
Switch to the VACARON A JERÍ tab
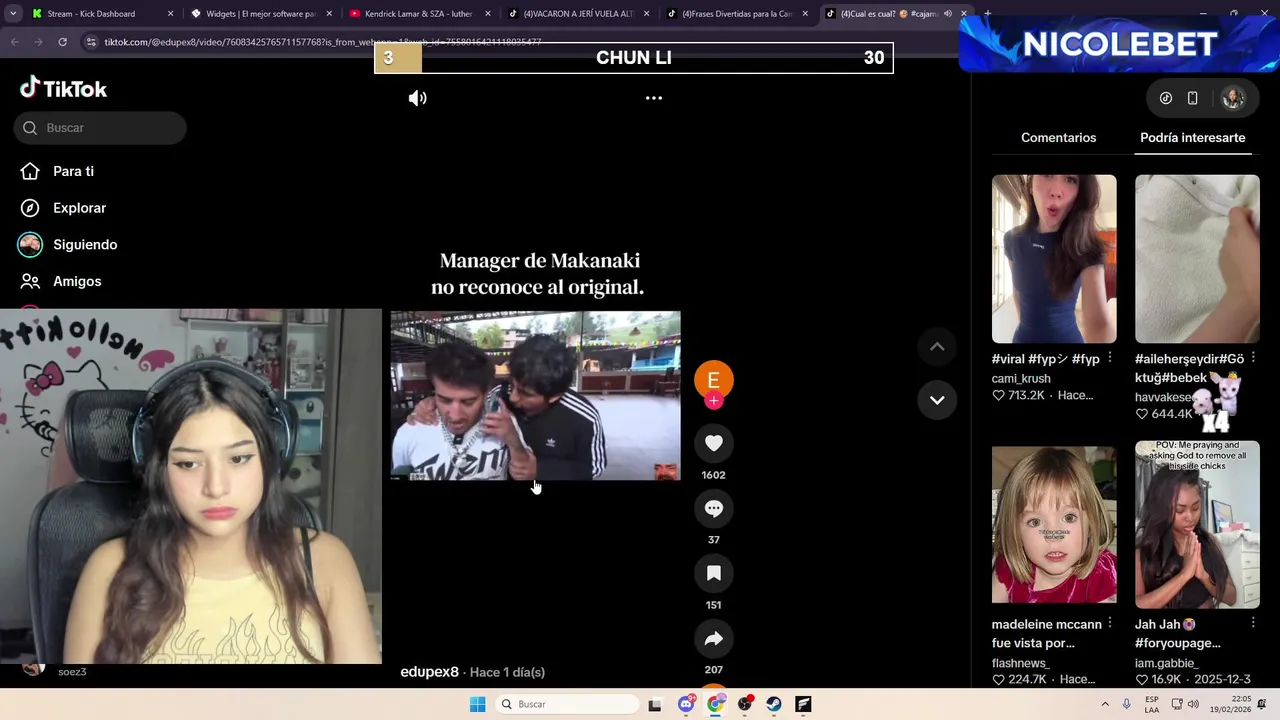(x=578, y=14)
